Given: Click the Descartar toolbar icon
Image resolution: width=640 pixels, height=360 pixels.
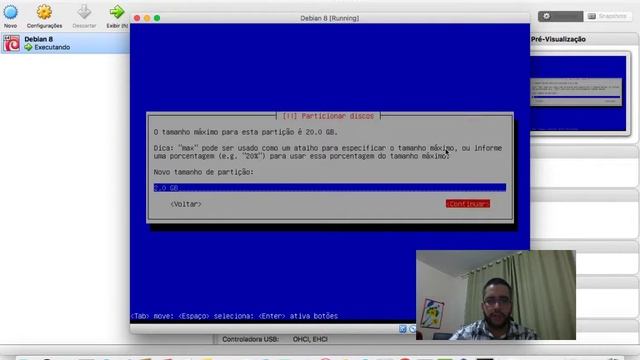Looking at the screenshot, I should coord(84,13).
